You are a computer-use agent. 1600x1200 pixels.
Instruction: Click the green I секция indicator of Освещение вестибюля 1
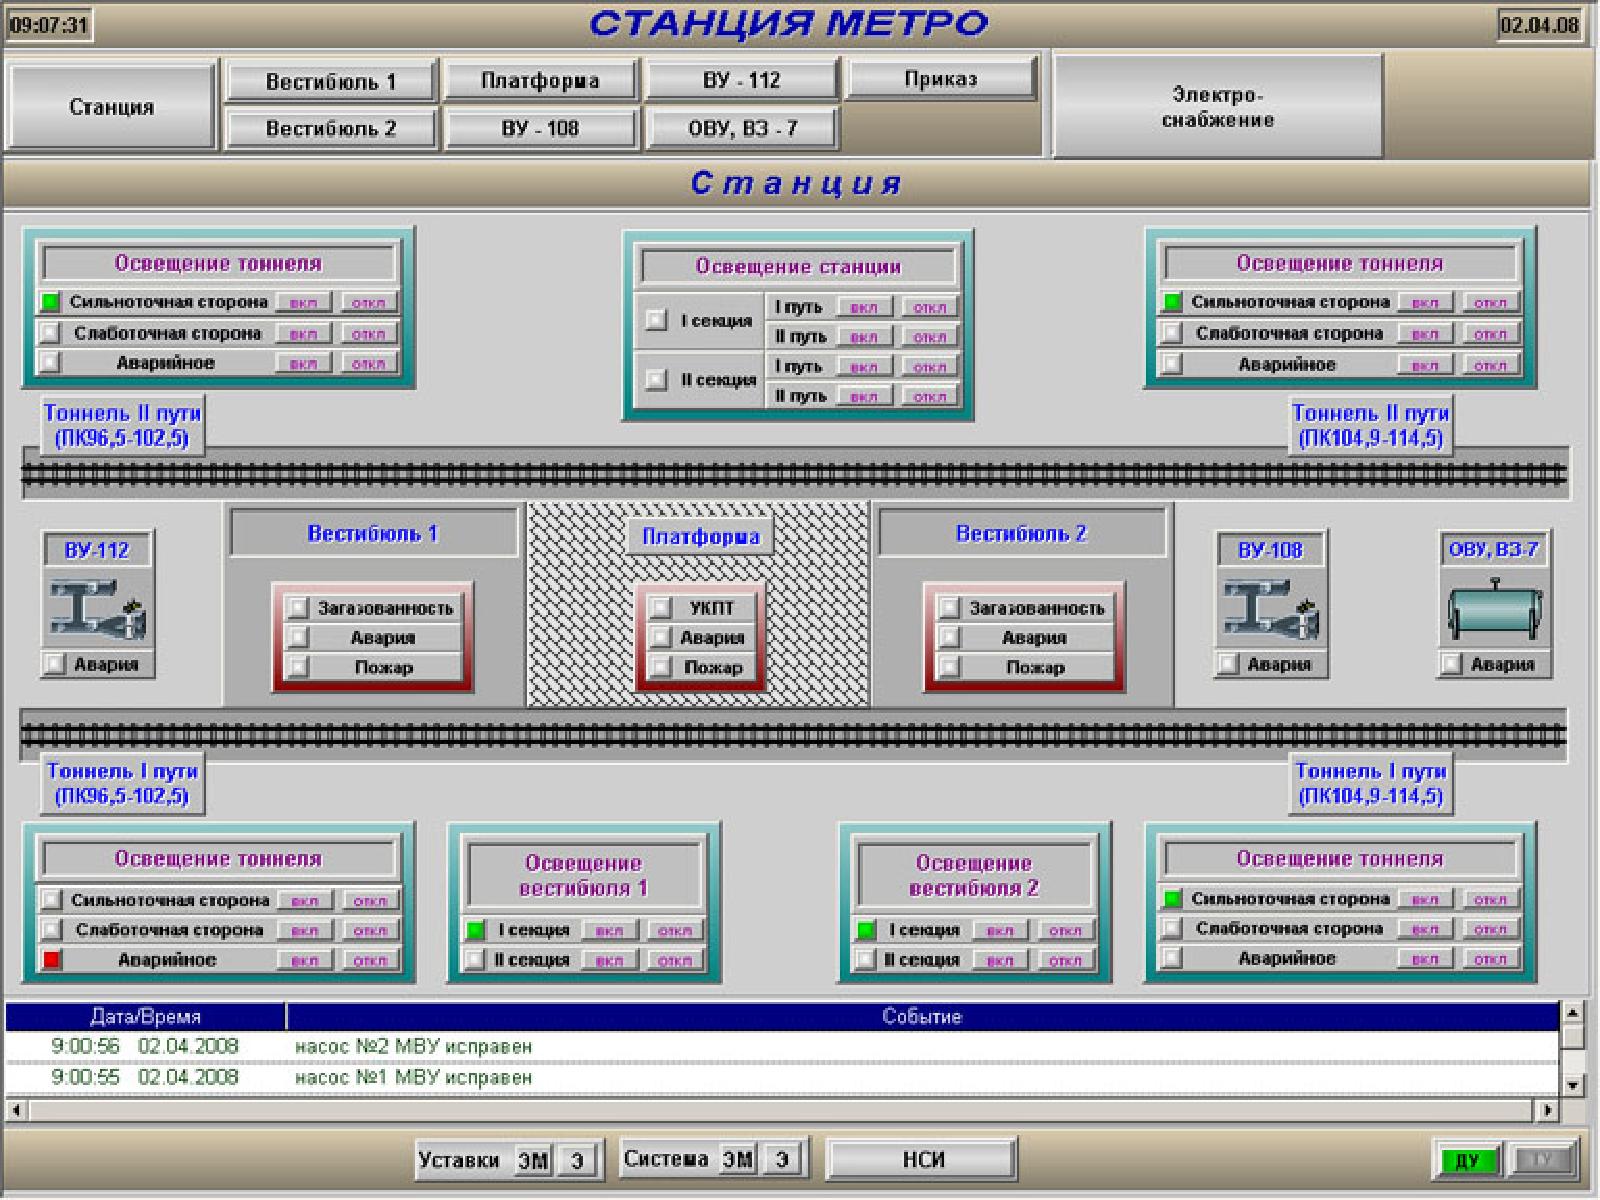(x=476, y=930)
